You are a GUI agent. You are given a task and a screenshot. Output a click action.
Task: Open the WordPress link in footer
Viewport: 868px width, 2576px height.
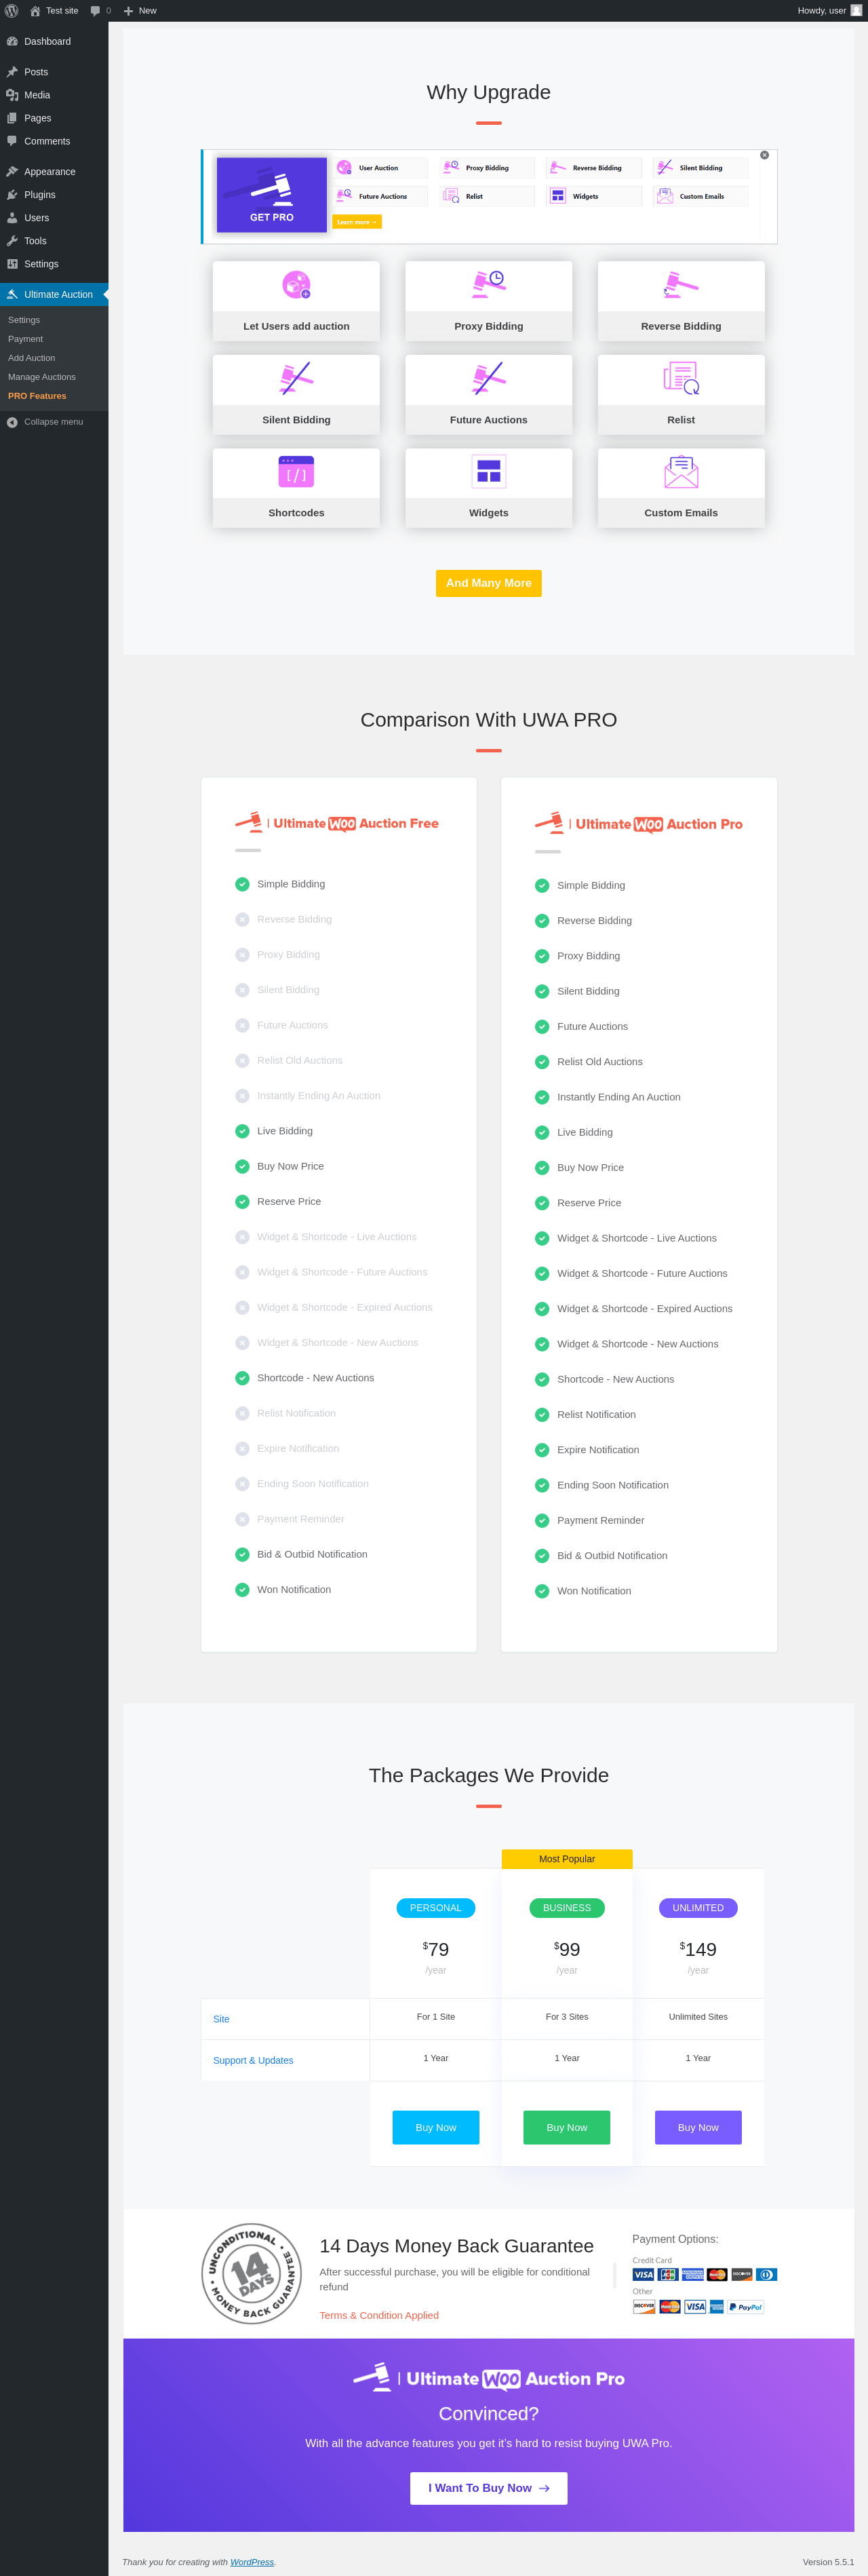(x=252, y=2562)
